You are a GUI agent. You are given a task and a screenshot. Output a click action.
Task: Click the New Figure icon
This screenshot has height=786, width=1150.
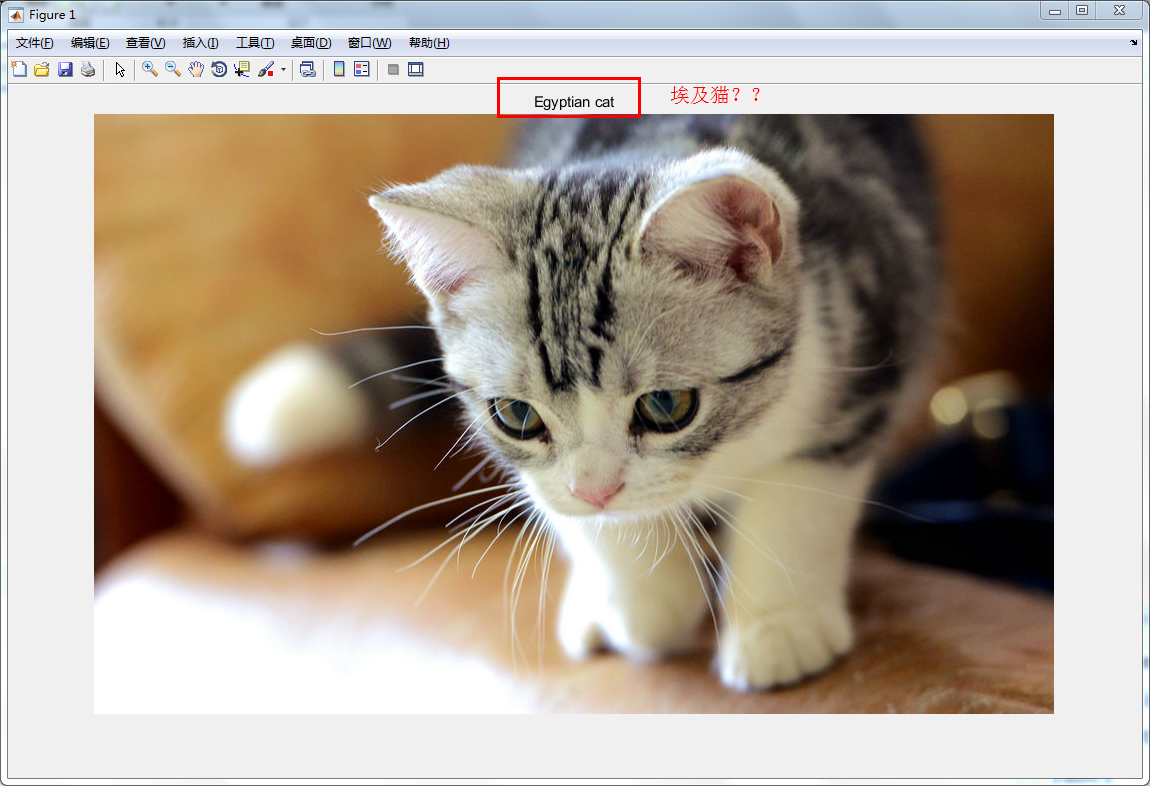point(19,69)
